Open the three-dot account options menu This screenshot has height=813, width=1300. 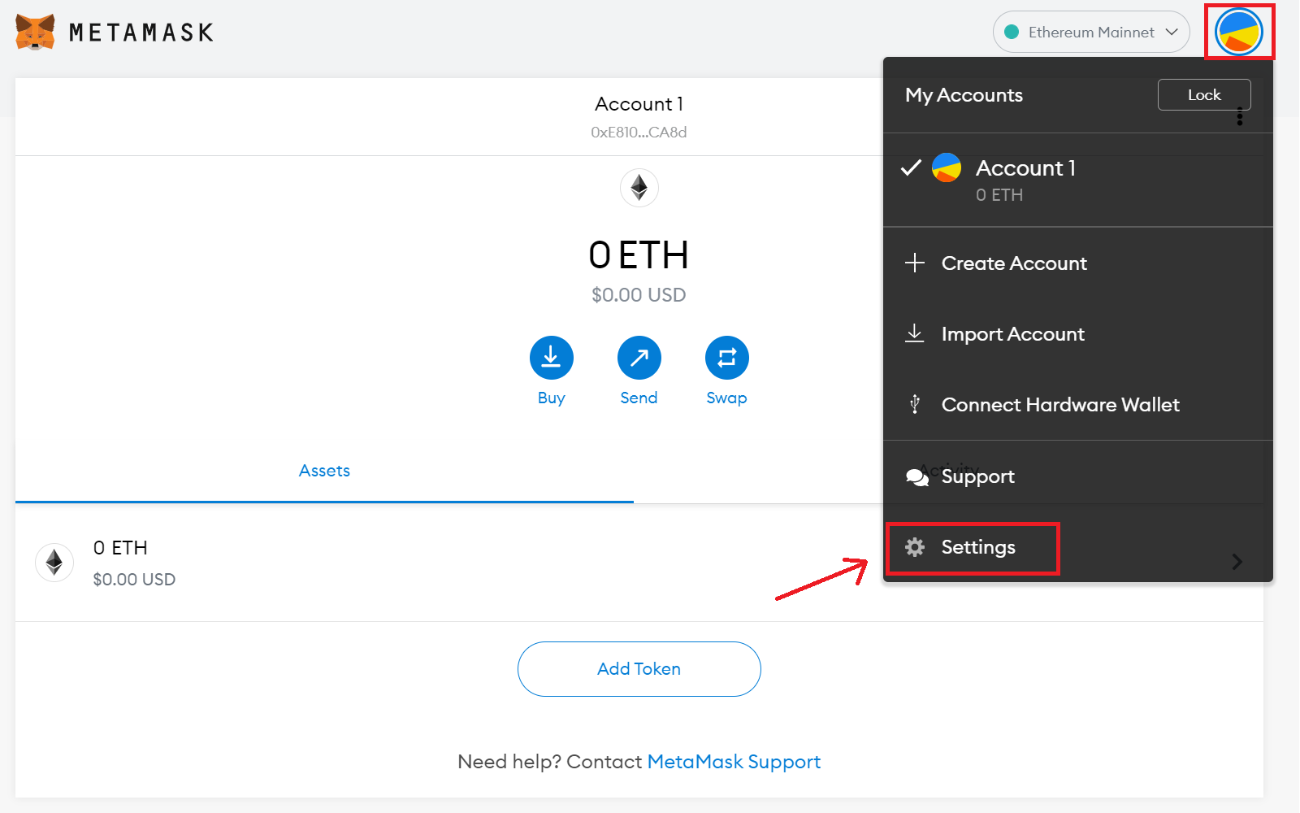[1240, 117]
